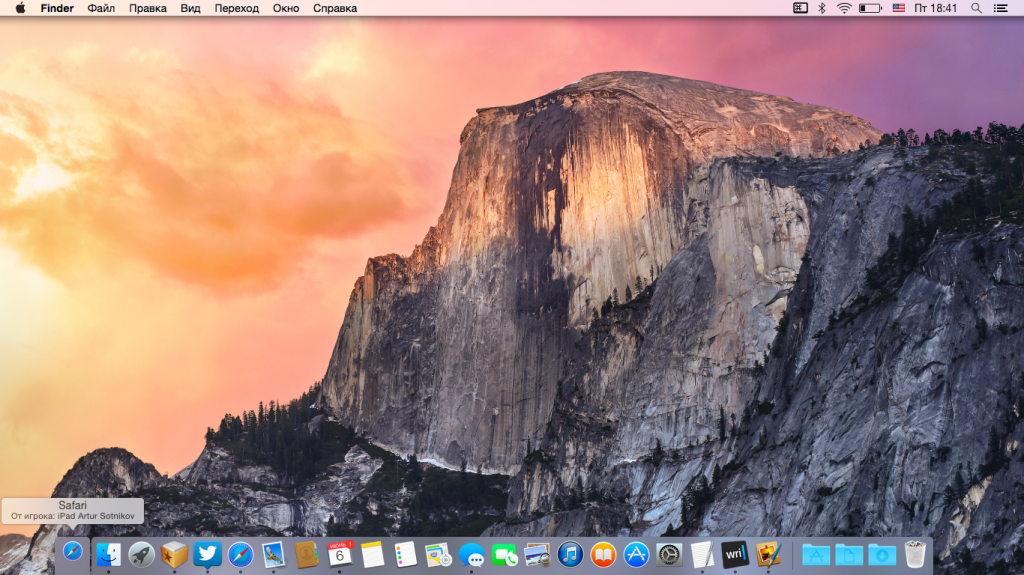1024x575 pixels.
Task: Open the Mac App Store dock icon
Action: coord(636,554)
